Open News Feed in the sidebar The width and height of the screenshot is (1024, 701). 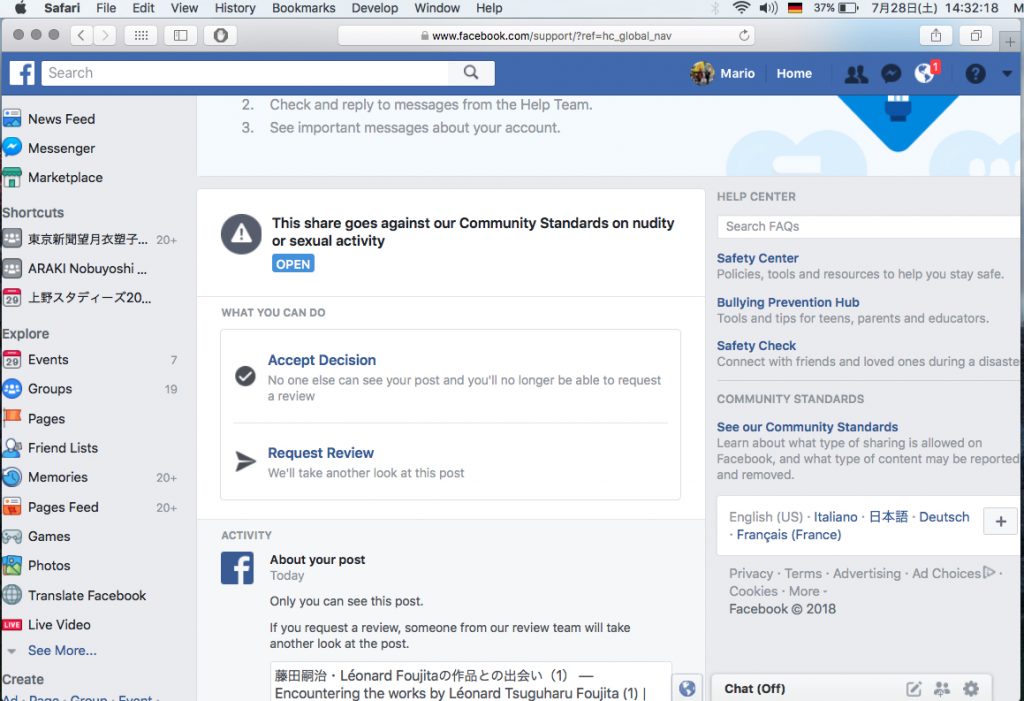[x=61, y=119]
